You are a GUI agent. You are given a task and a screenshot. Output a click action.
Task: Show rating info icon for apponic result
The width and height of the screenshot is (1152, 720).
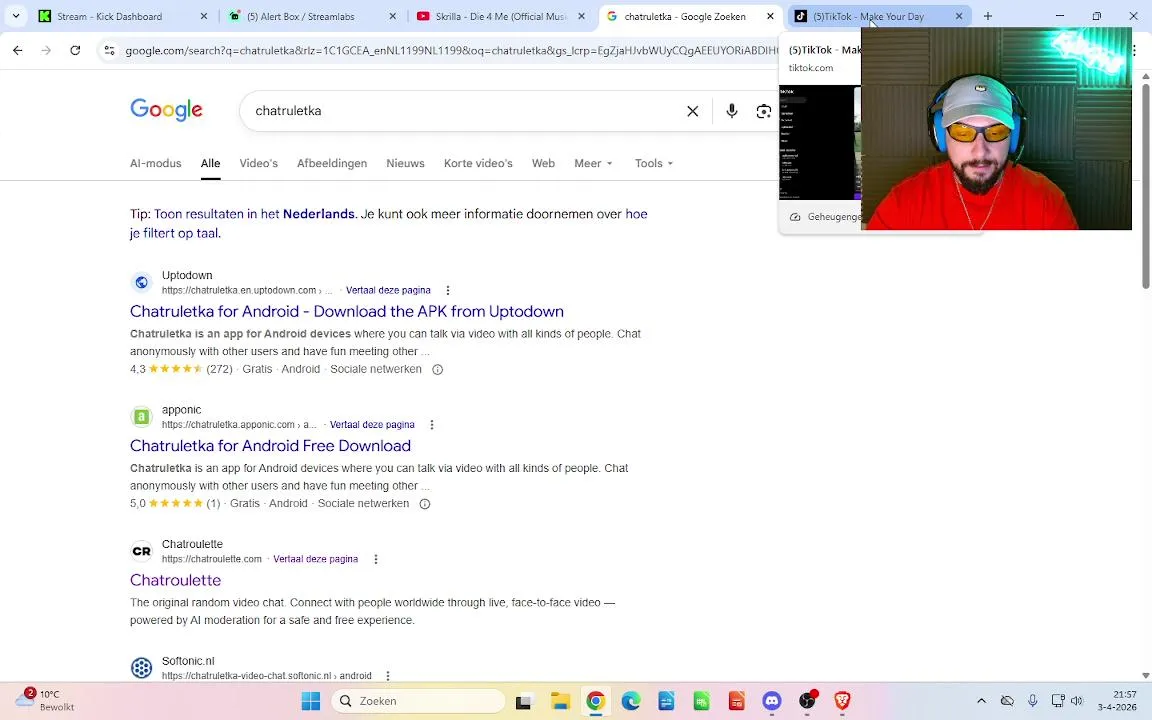tap(425, 504)
